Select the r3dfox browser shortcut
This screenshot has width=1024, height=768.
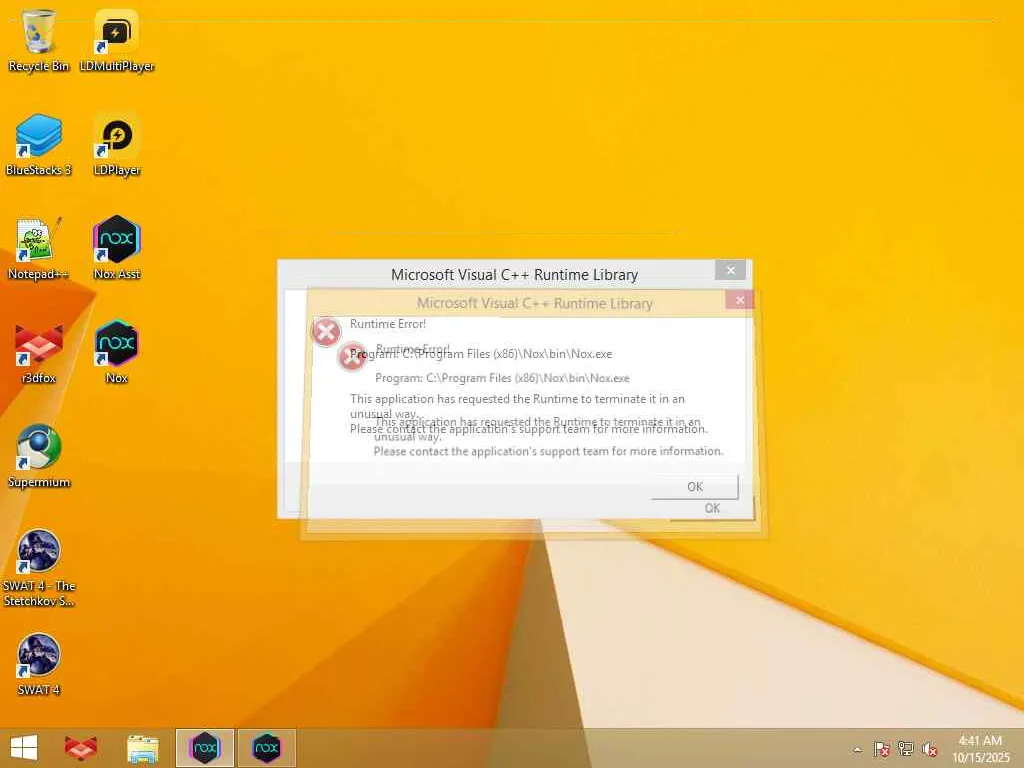click(x=39, y=352)
